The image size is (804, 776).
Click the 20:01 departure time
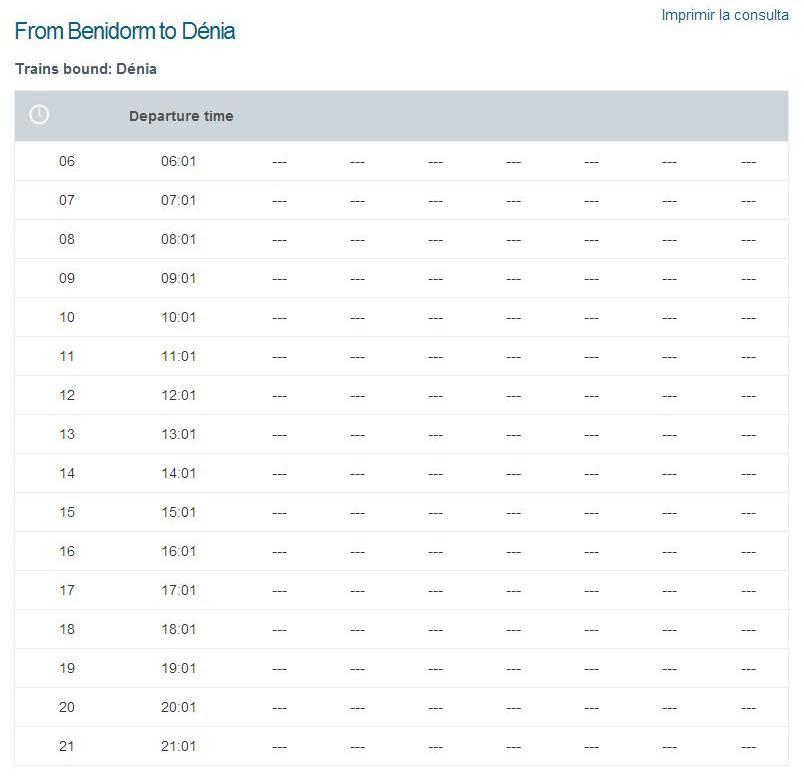click(x=178, y=707)
